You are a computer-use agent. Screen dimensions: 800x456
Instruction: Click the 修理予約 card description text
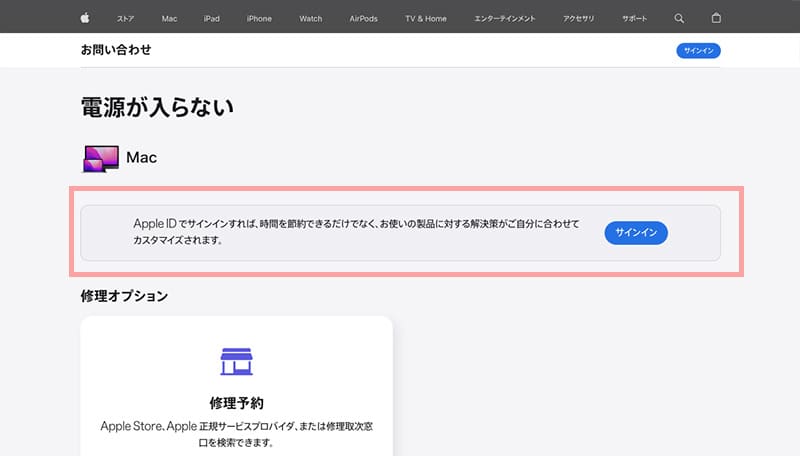point(236,434)
